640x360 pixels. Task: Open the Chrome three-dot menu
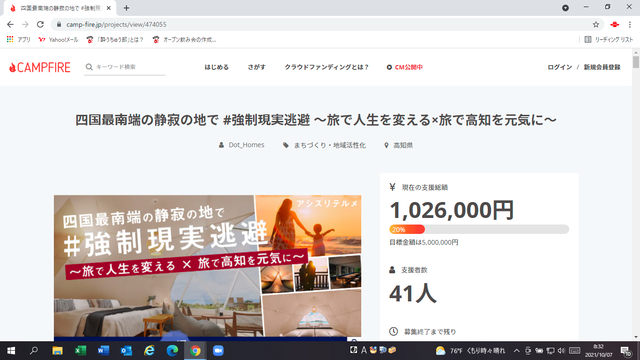[630, 24]
